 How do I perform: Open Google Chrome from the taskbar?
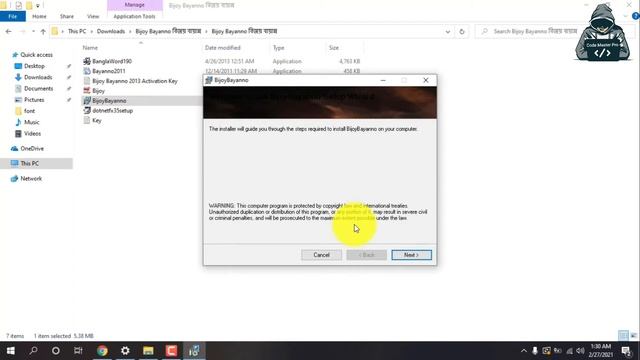click(102, 351)
